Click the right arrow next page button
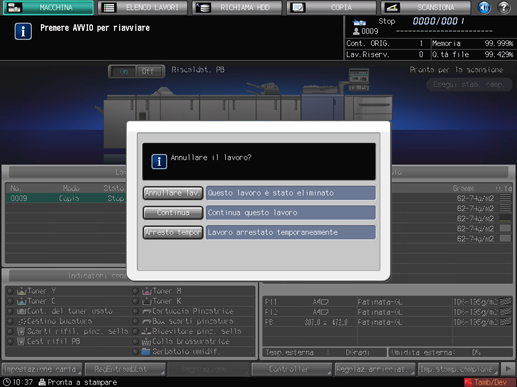 pos(508,369)
